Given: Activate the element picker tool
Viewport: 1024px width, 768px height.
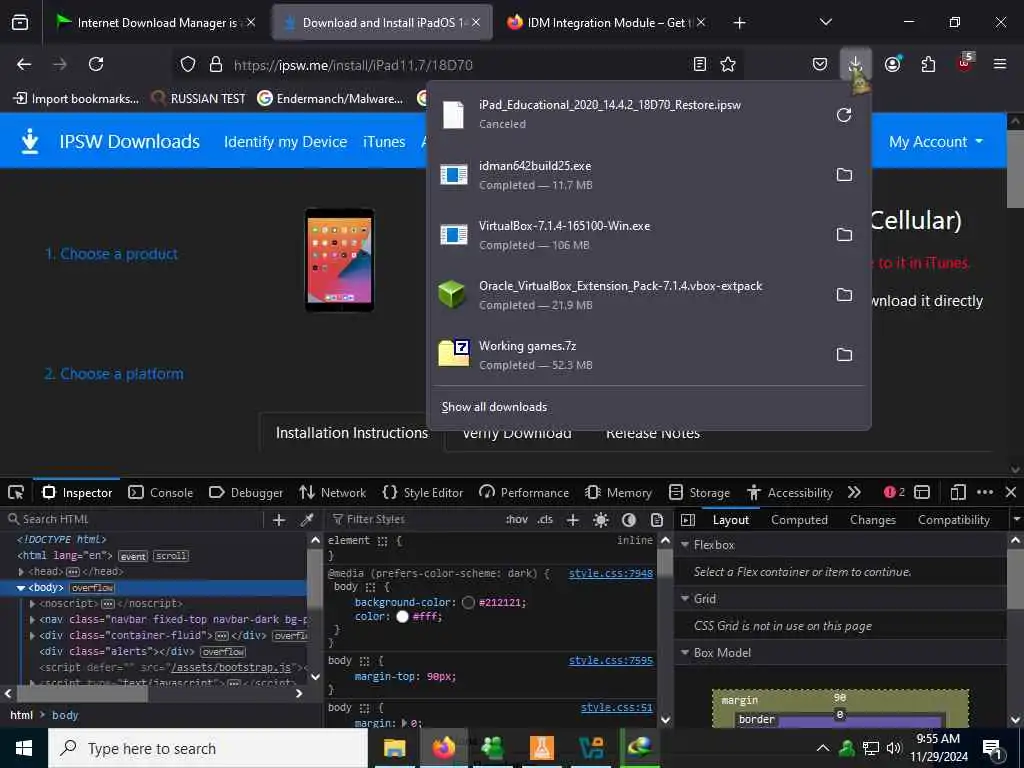Looking at the screenshot, I should click(x=16, y=492).
